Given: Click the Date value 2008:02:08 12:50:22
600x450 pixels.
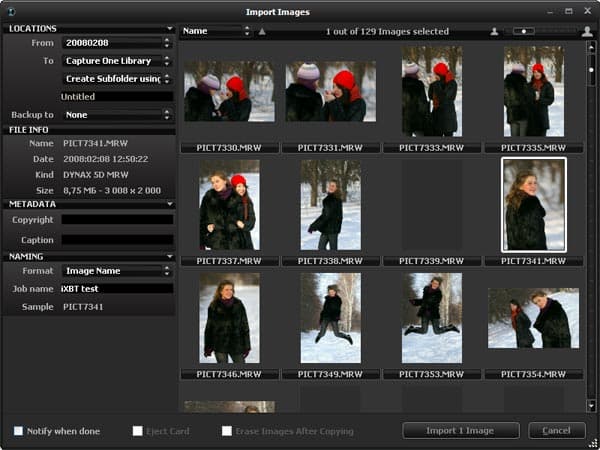Looking at the screenshot, I should pyautogui.click(x=106, y=159).
